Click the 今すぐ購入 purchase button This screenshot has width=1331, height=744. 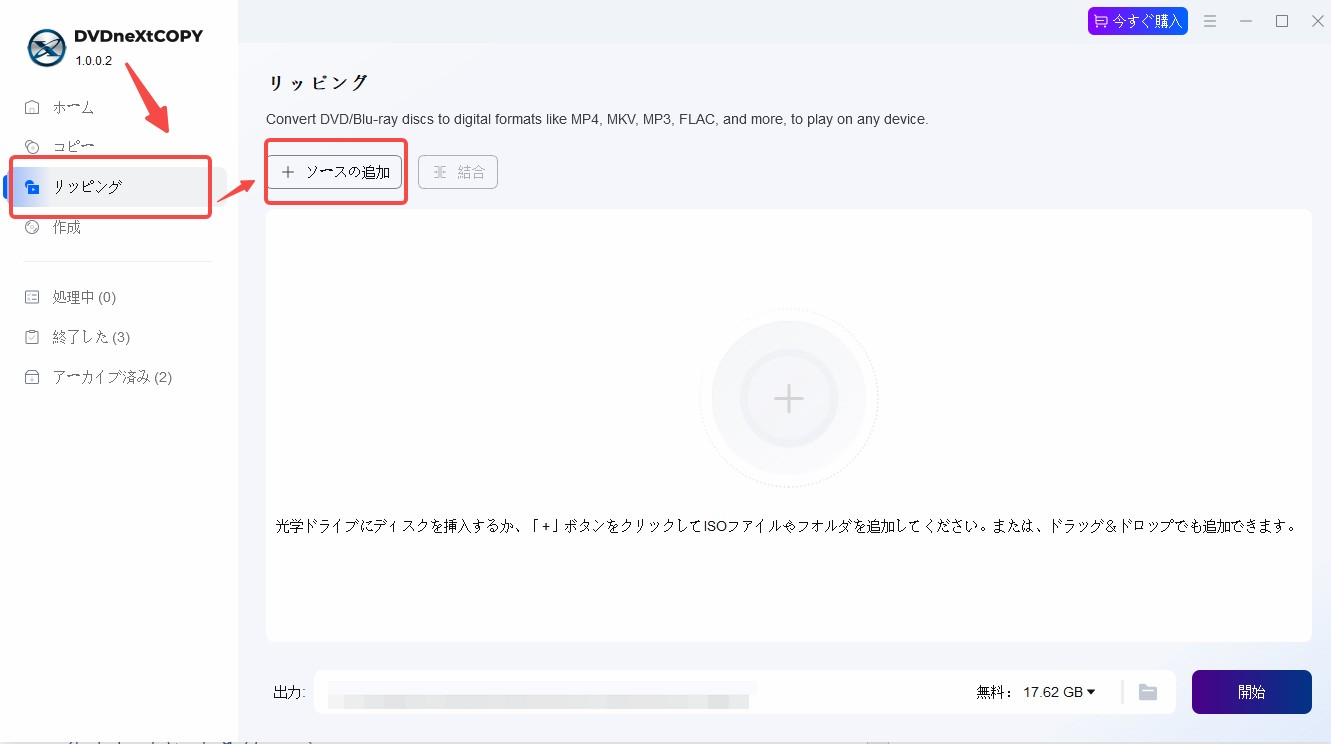(1138, 21)
